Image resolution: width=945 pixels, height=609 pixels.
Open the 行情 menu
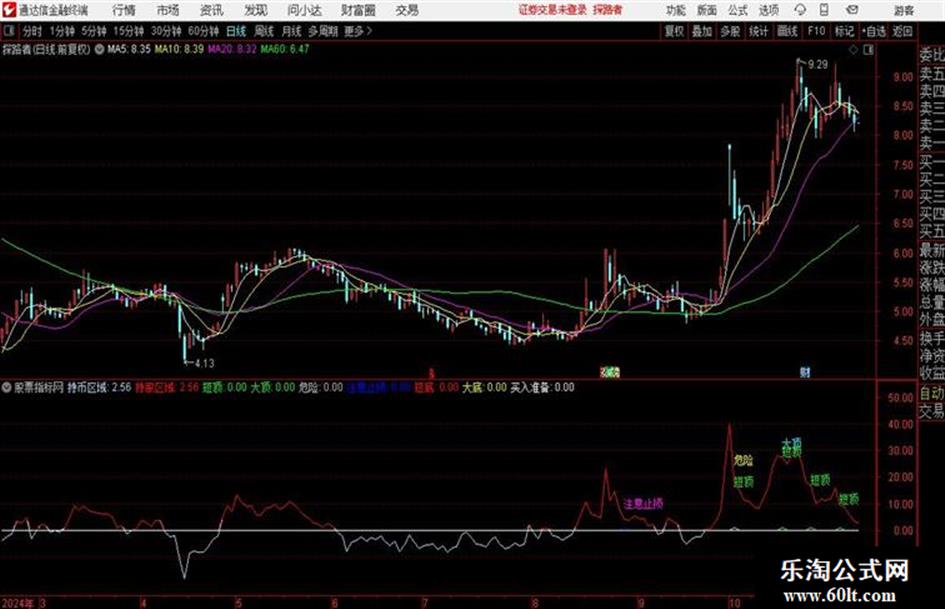pyautogui.click(x=124, y=10)
